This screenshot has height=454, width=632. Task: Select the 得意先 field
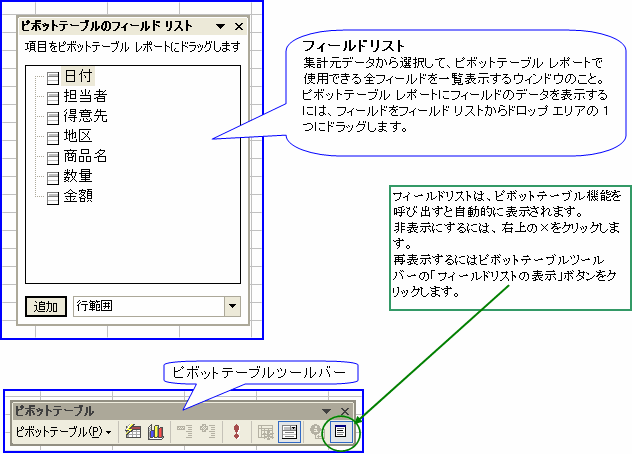coord(85,116)
